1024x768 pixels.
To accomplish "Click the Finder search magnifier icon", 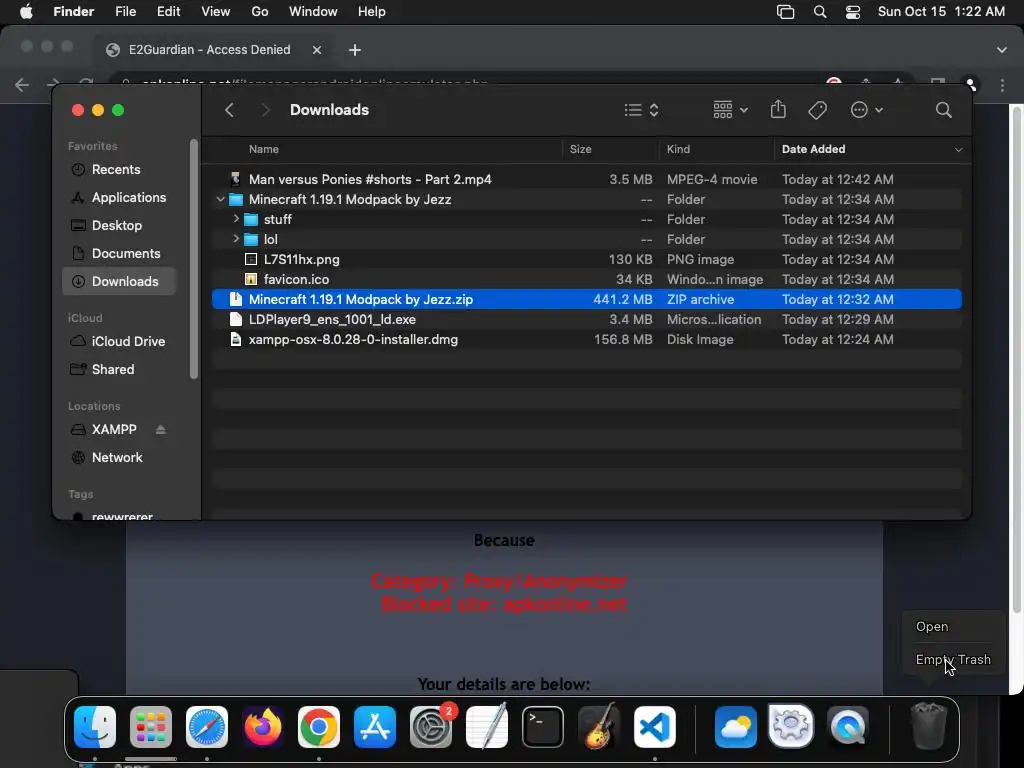I will [x=943, y=110].
